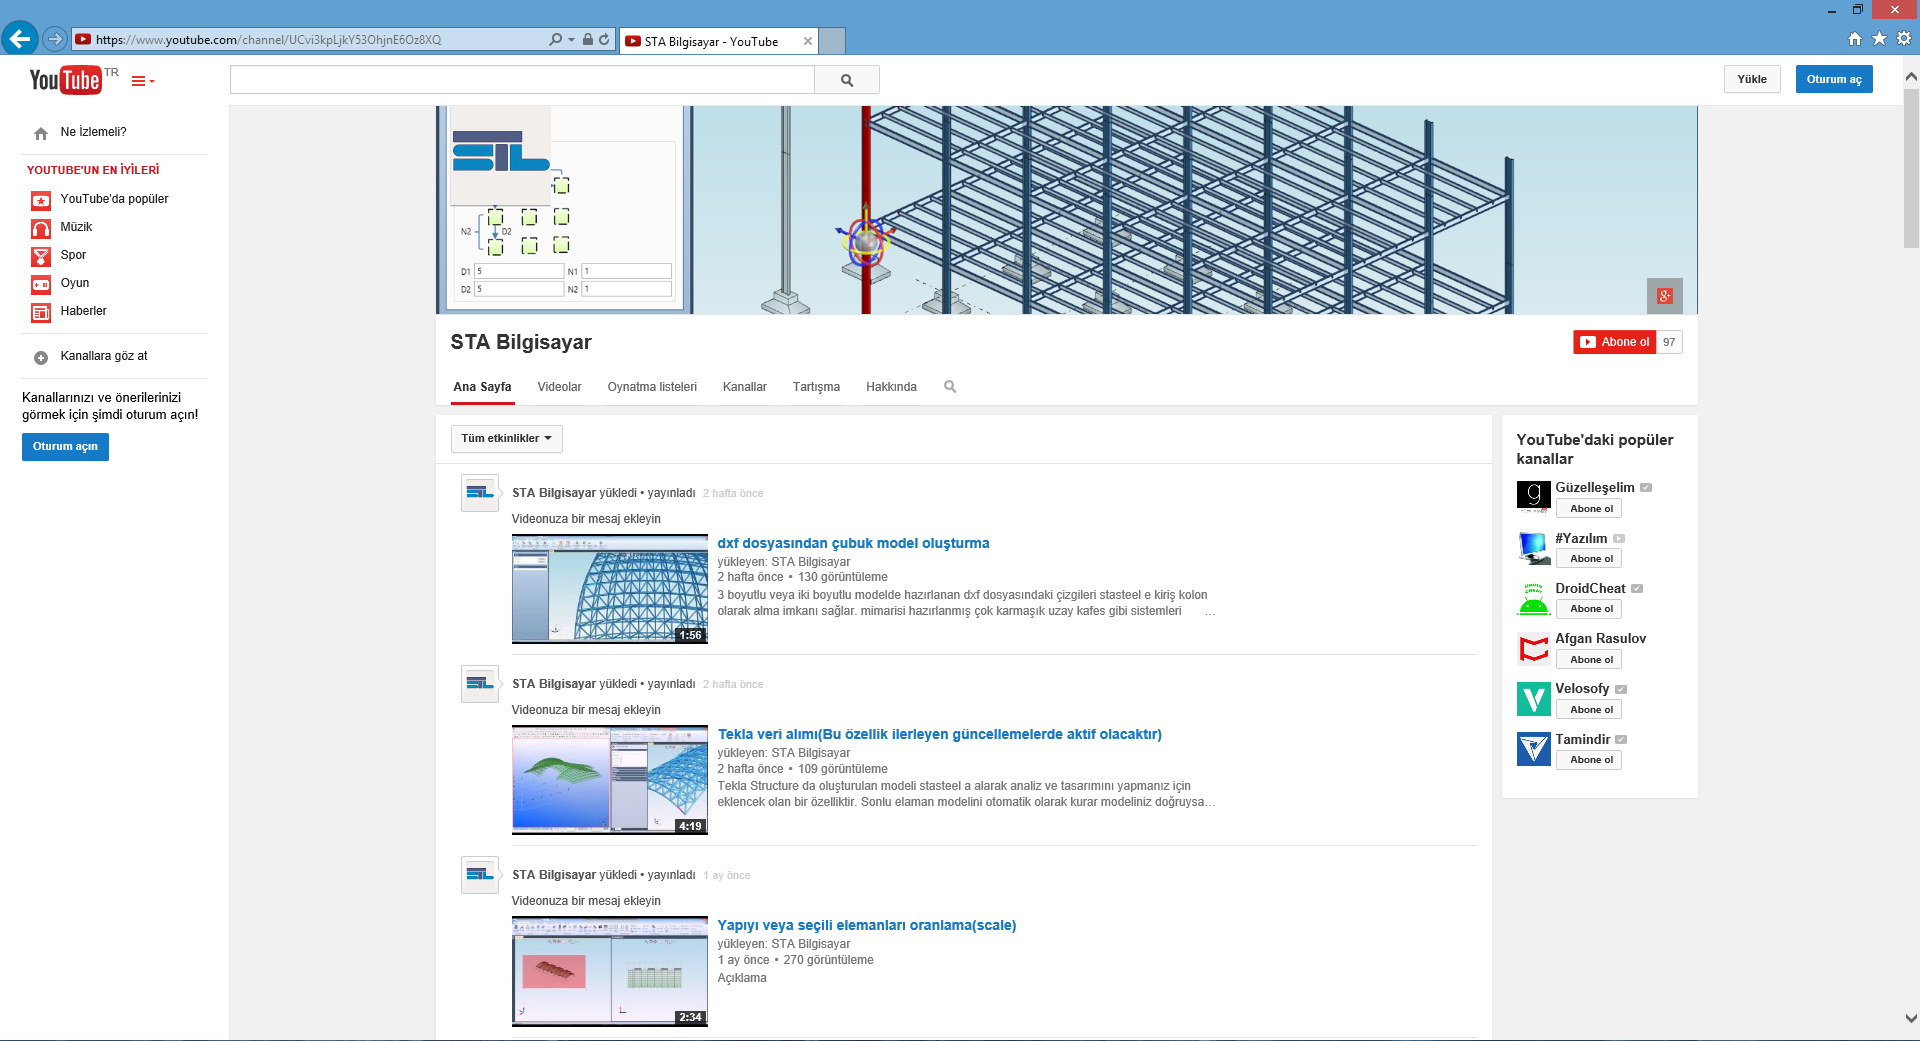
Task: Switch to the Tartışma tab
Action: pyautogui.click(x=816, y=387)
